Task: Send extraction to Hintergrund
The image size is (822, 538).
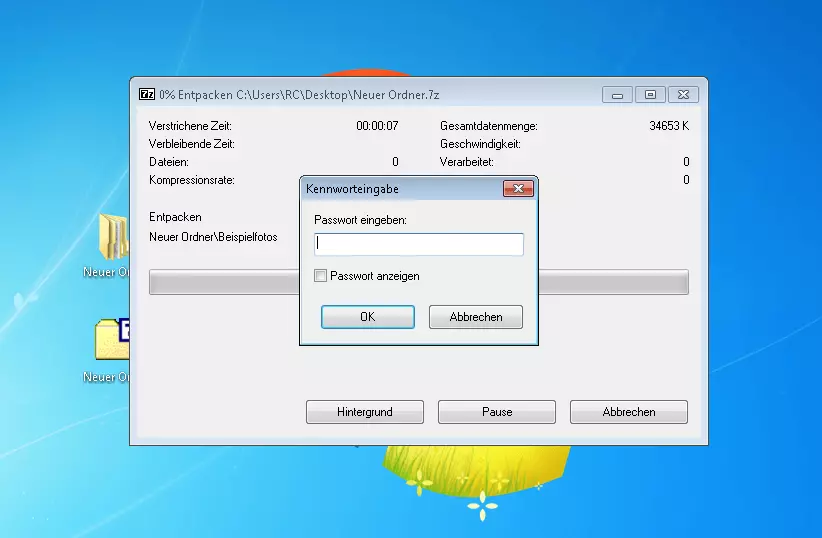Action: (x=365, y=412)
